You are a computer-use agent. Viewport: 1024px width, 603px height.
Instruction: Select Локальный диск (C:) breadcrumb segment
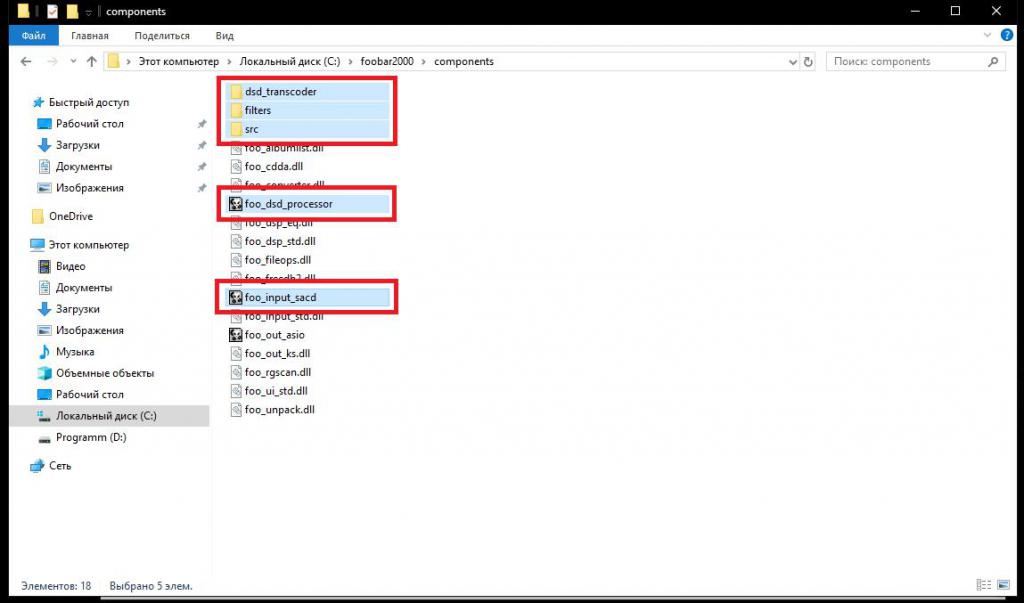click(290, 61)
